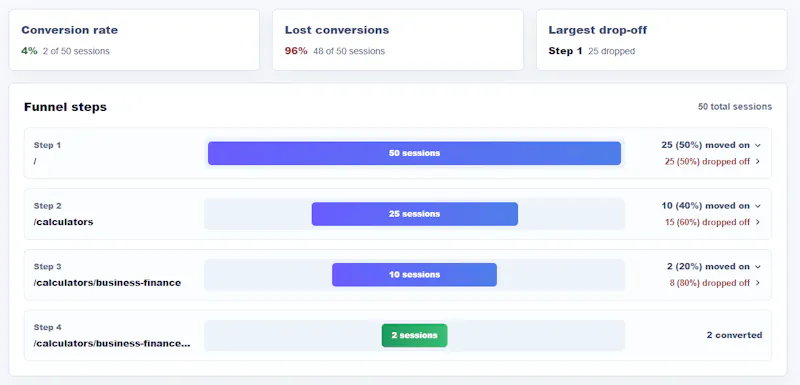This screenshot has height=385, width=800.
Task: Click 8 (80%) dropped off text
Action: coord(710,283)
